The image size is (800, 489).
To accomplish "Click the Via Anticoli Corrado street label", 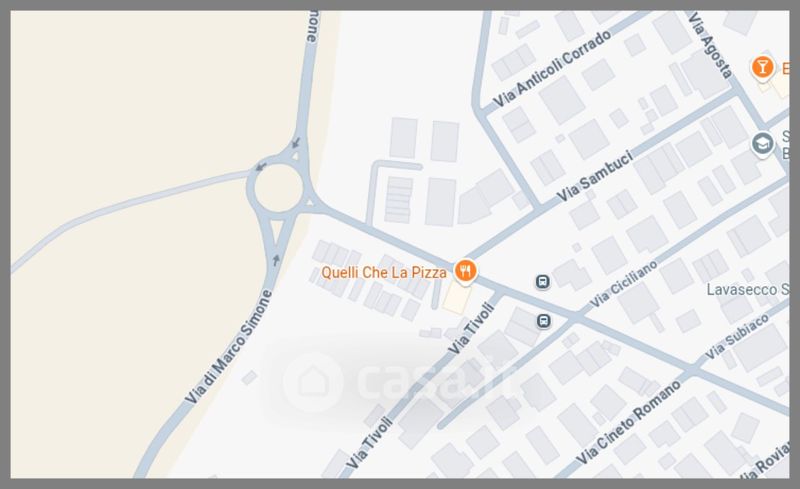I will (x=552, y=68).
